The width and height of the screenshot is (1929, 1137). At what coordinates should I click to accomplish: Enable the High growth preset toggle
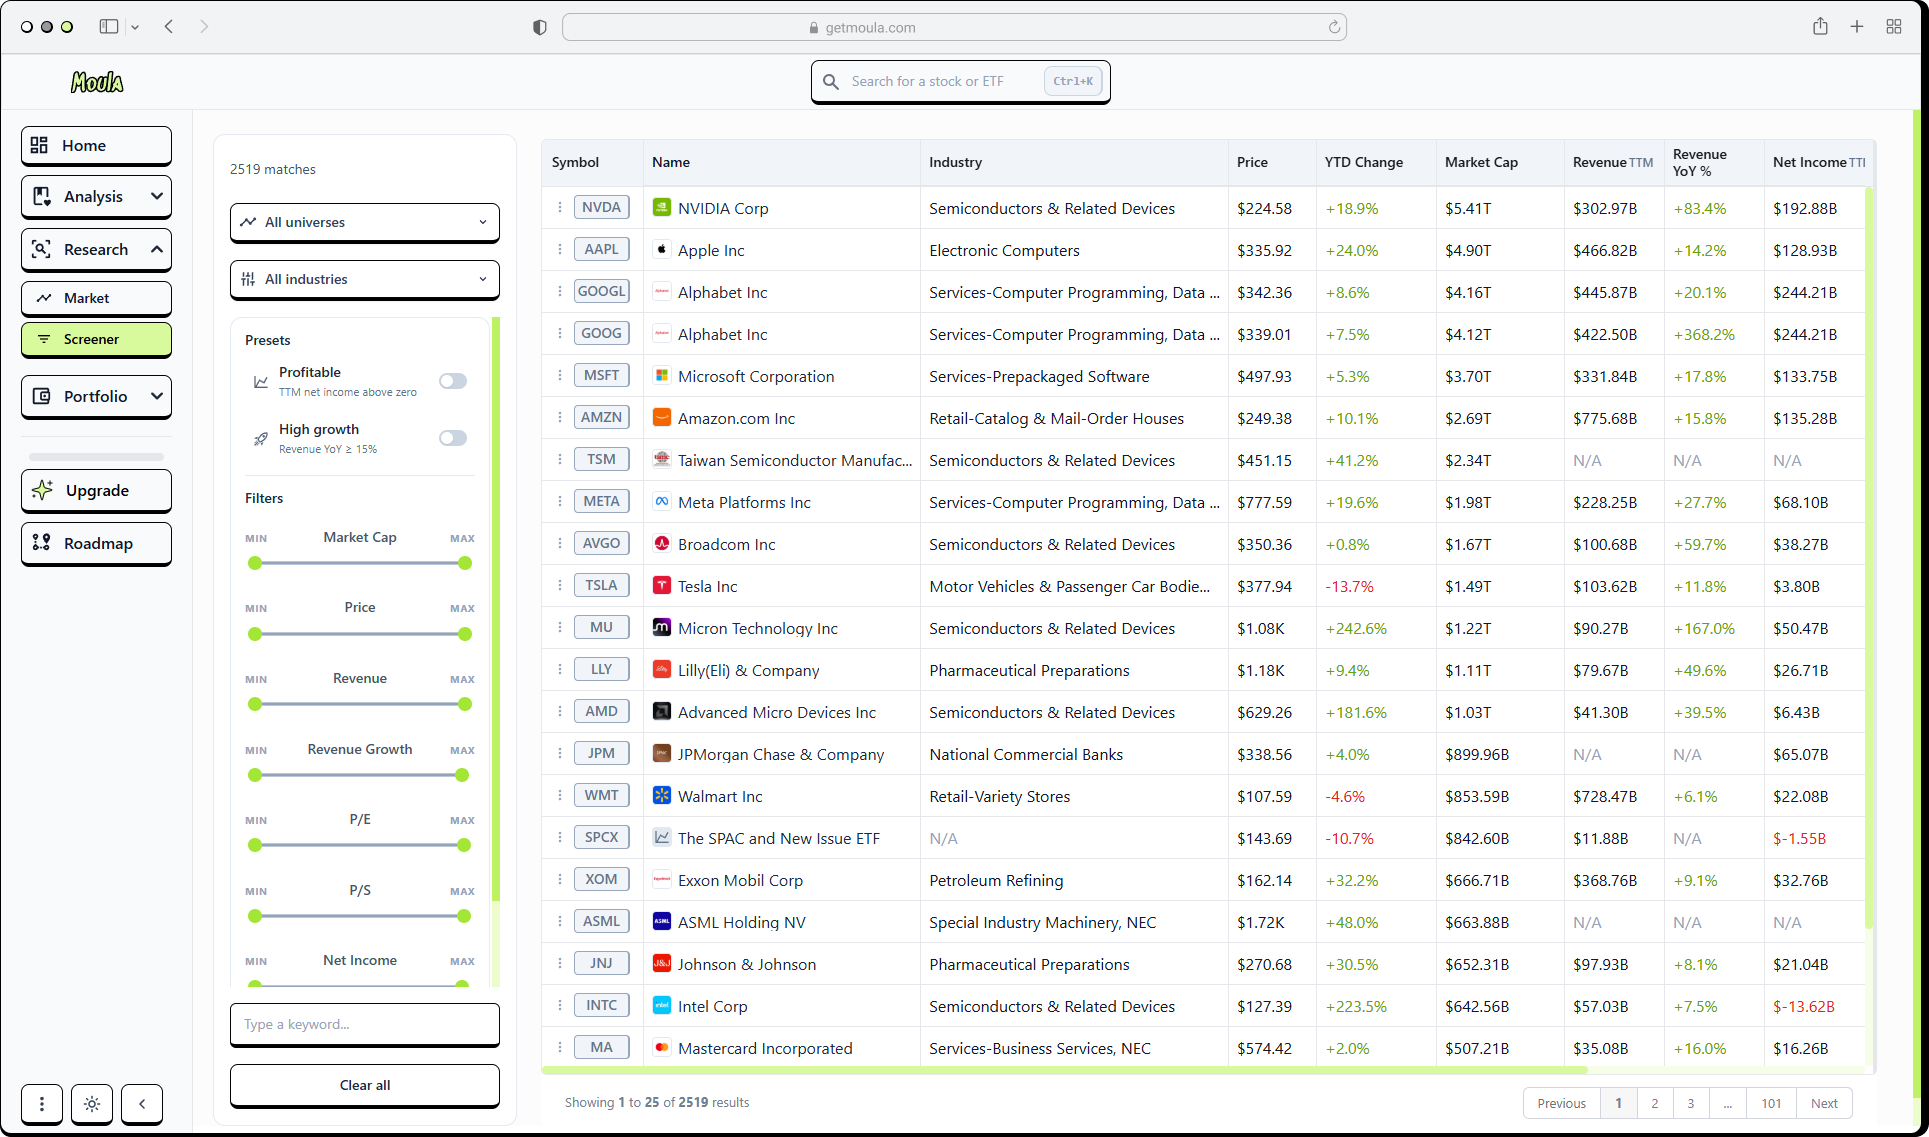[x=453, y=438]
